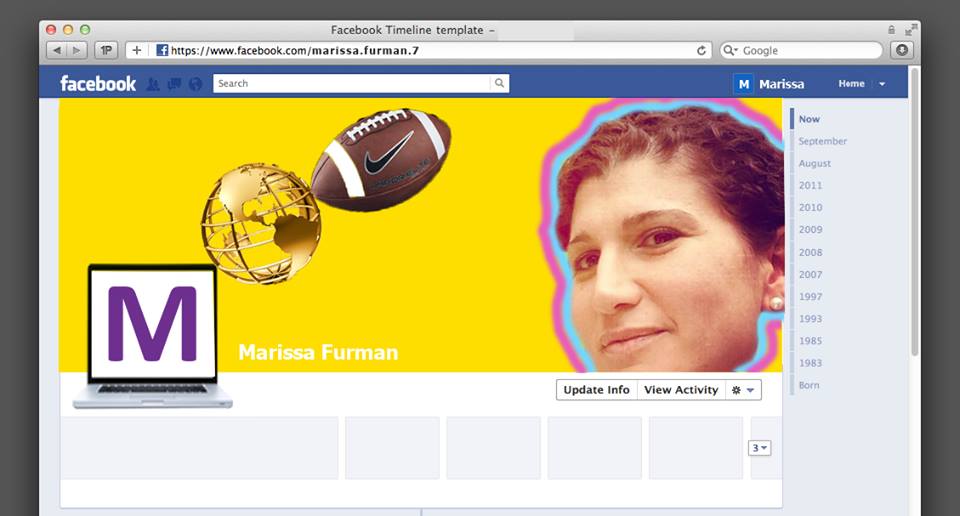Image resolution: width=960 pixels, height=516 pixels.
Task: Open the Downloads button in browser toolbar
Action: tap(902, 50)
